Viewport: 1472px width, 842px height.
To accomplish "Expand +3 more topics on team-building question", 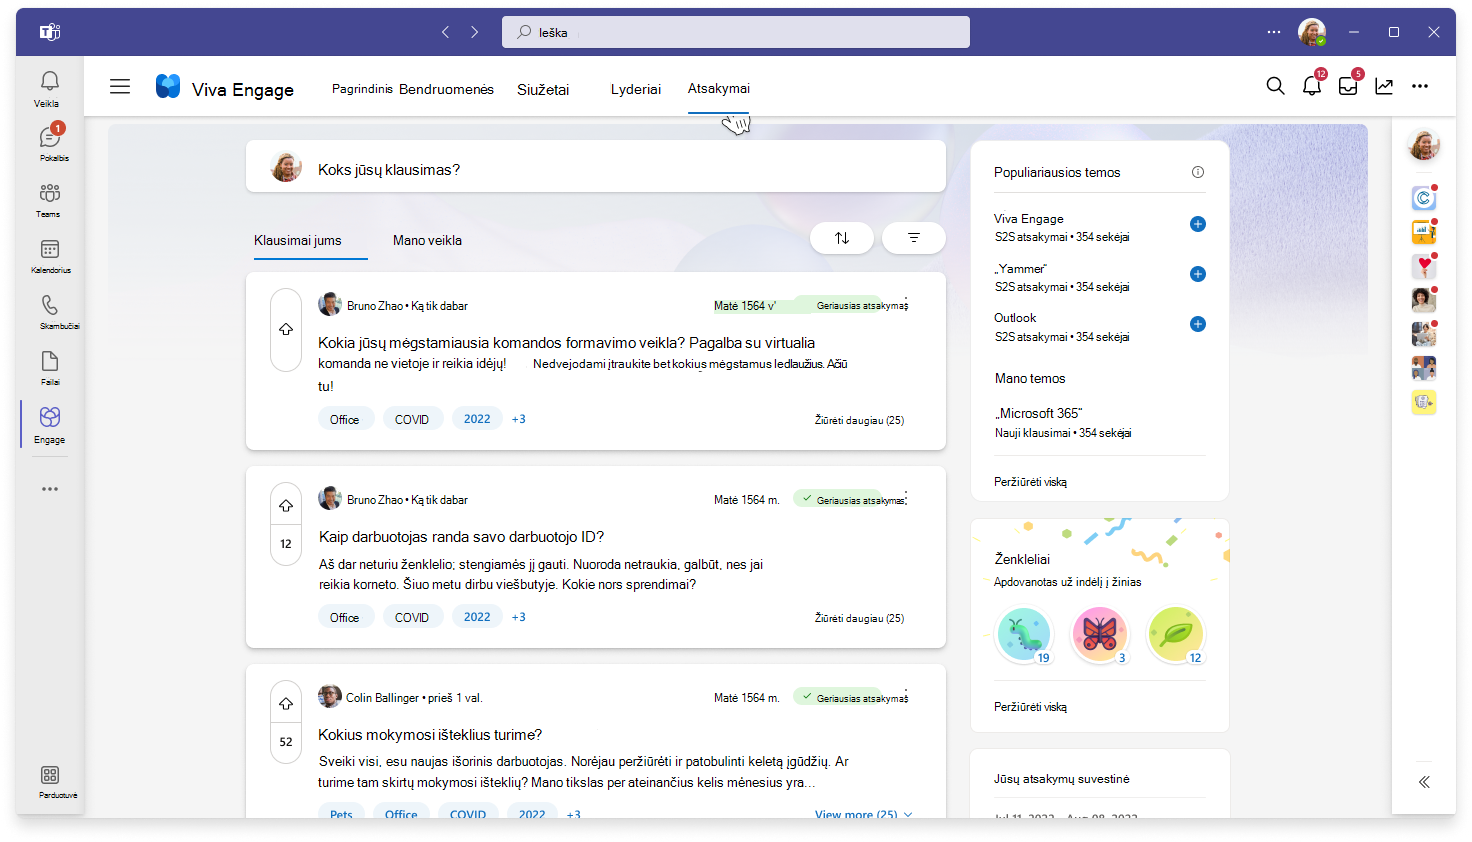I will pos(519,419).
